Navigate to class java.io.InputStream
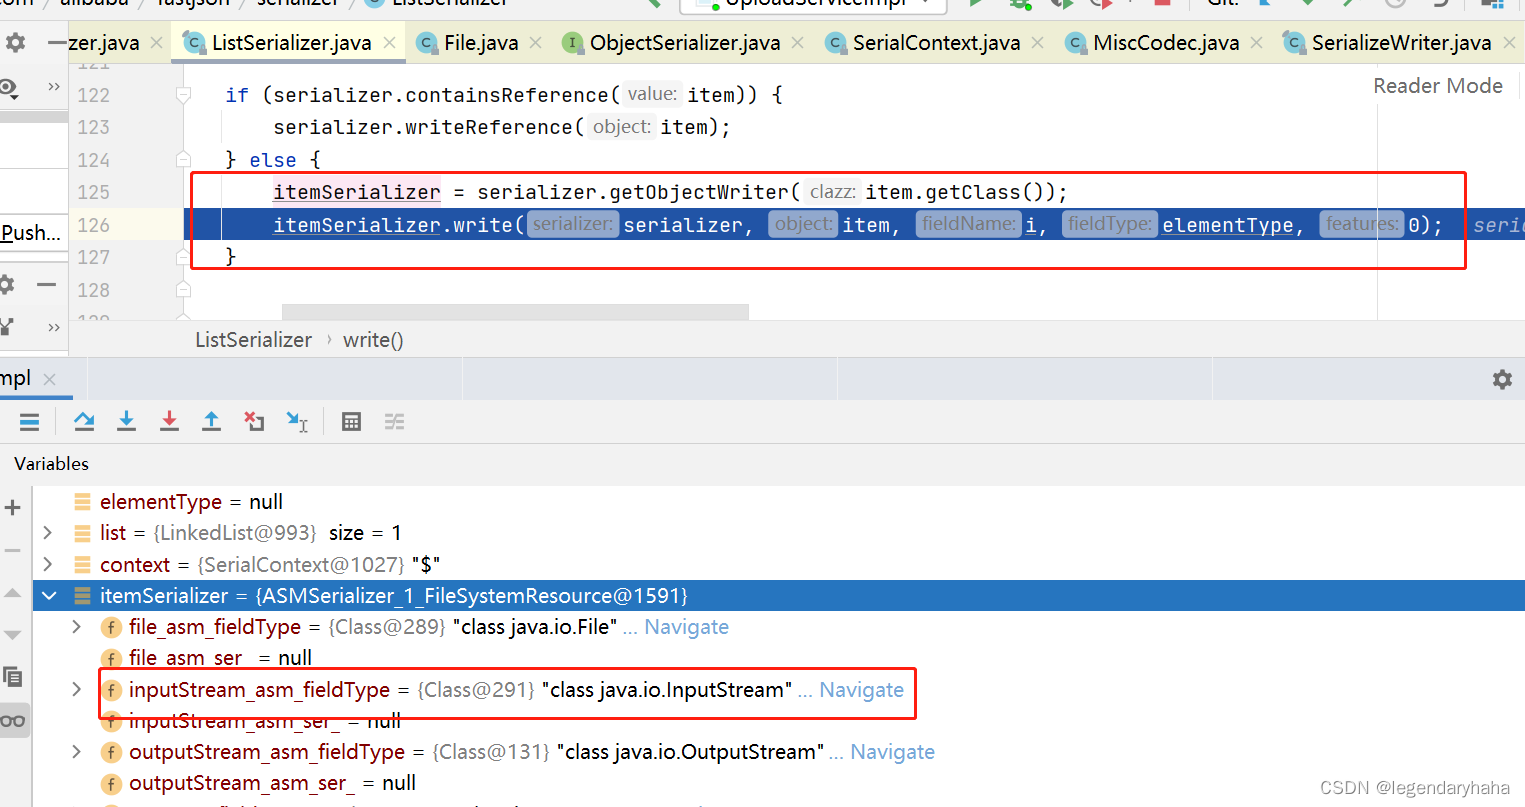 point(861,690)
